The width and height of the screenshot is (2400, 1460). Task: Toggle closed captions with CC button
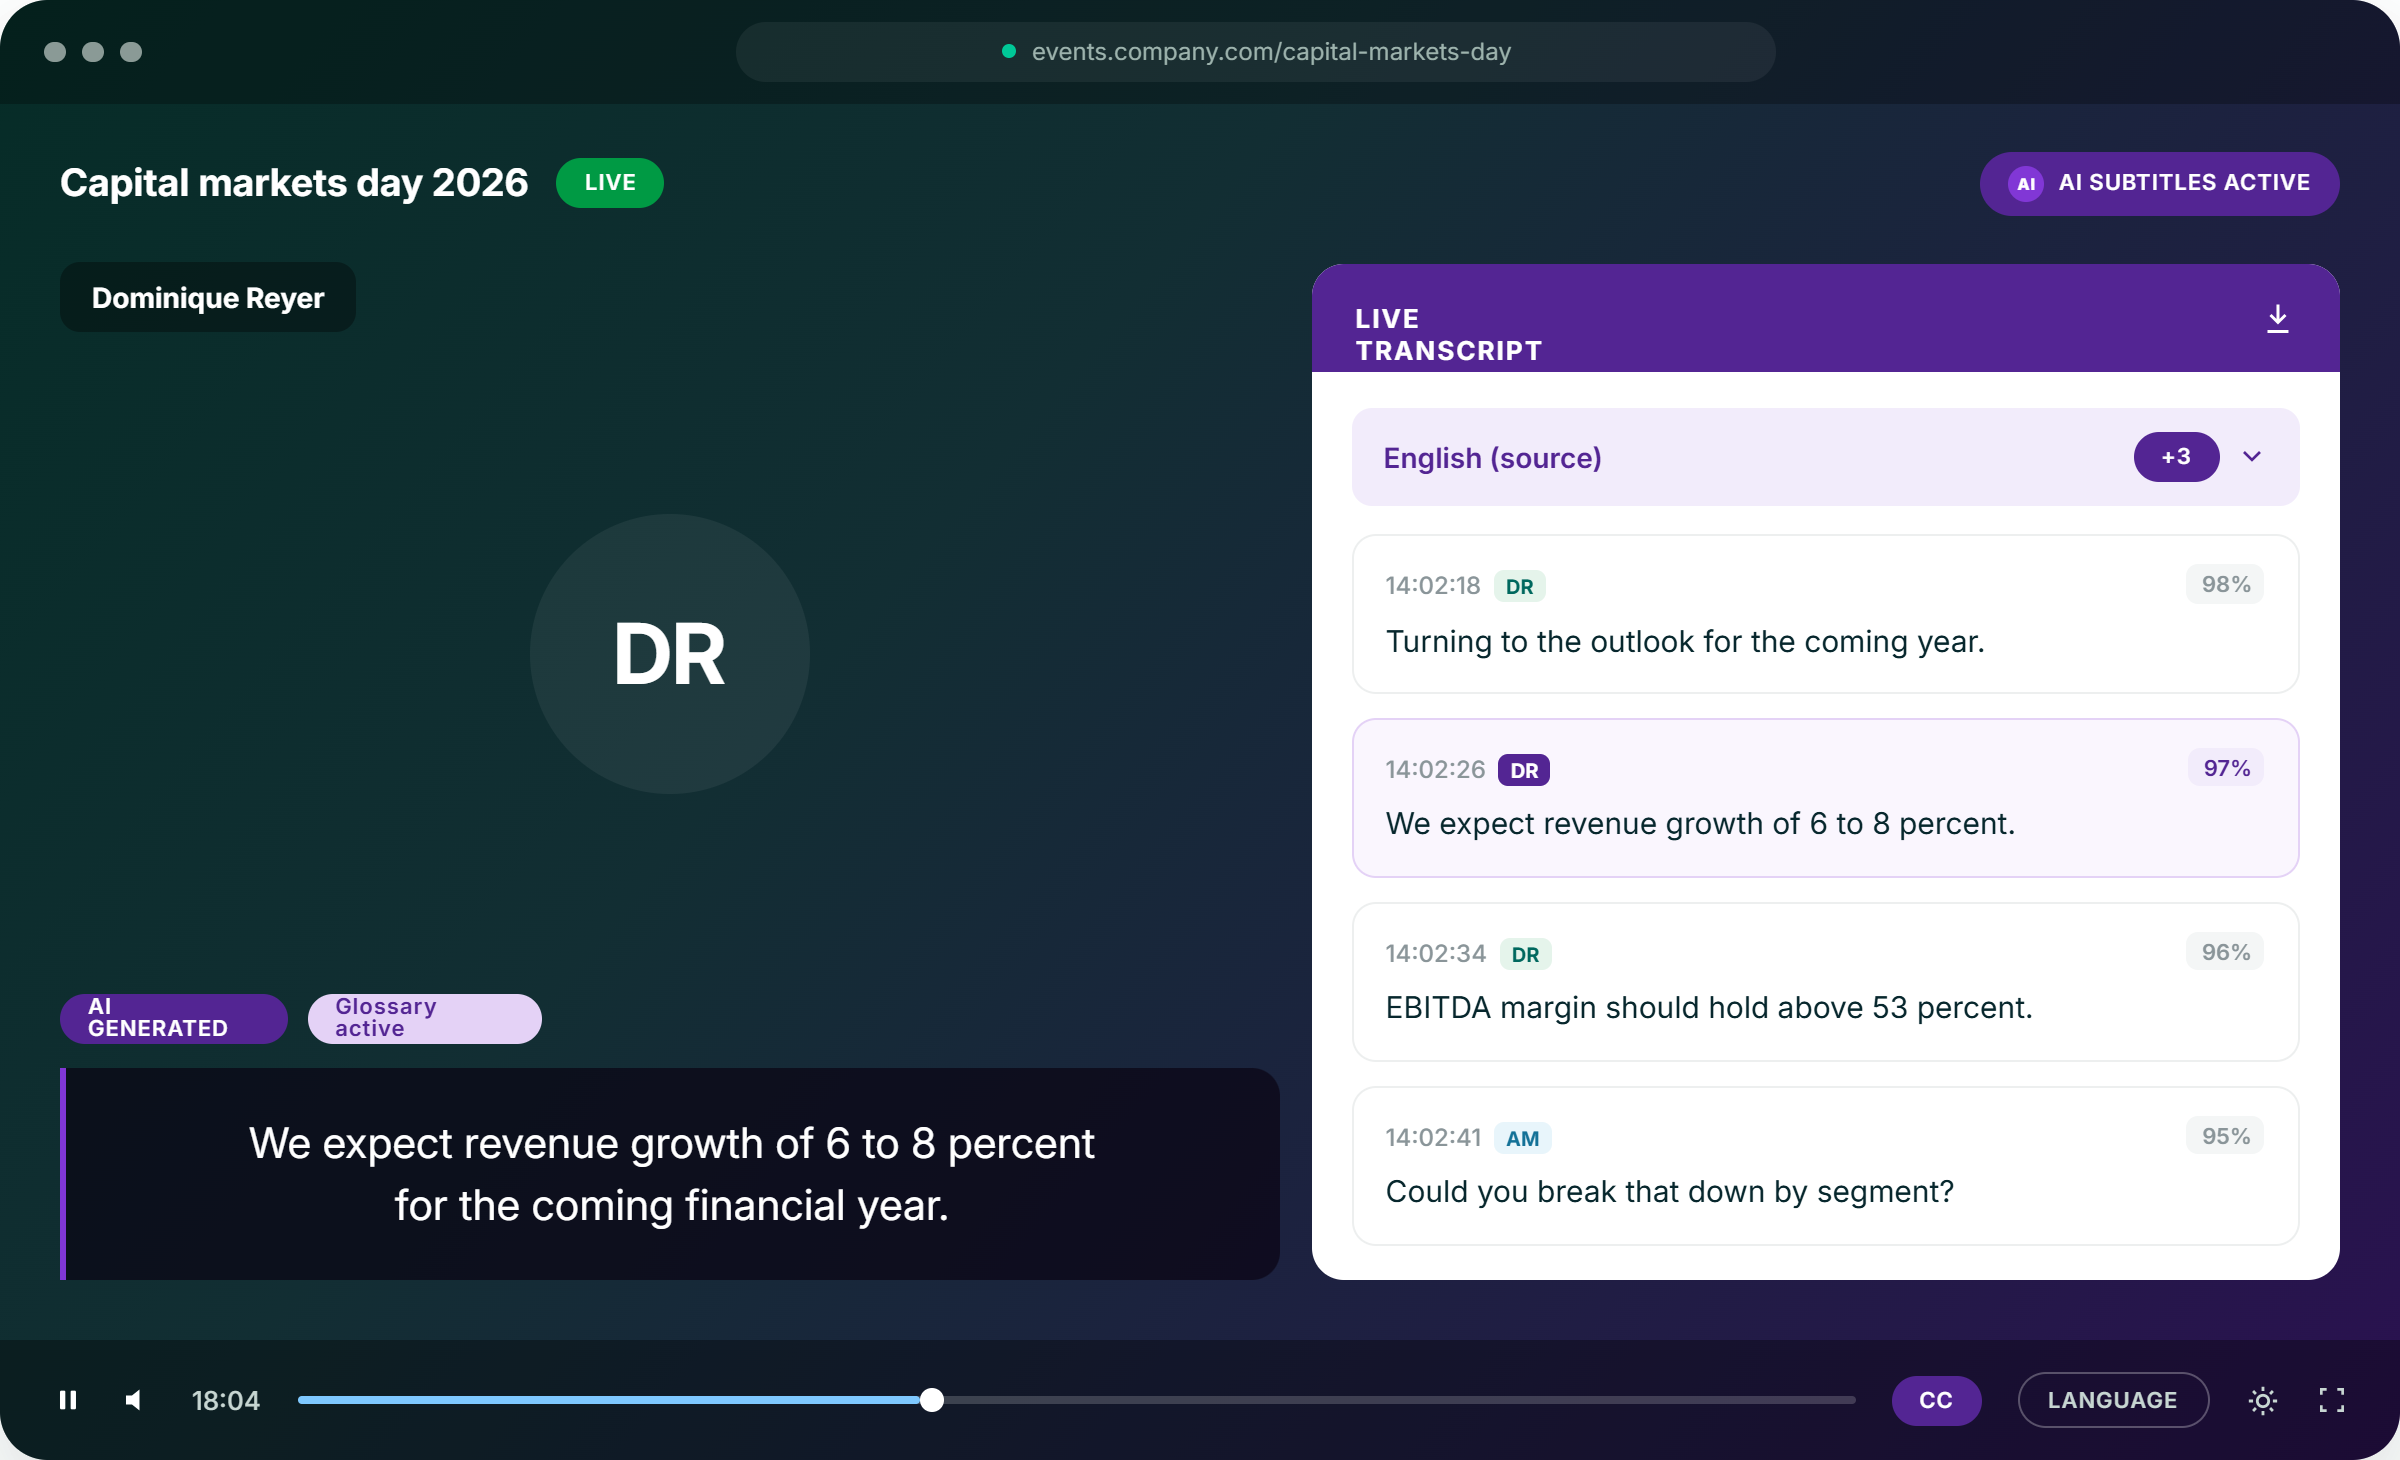click(1936, 1400)
